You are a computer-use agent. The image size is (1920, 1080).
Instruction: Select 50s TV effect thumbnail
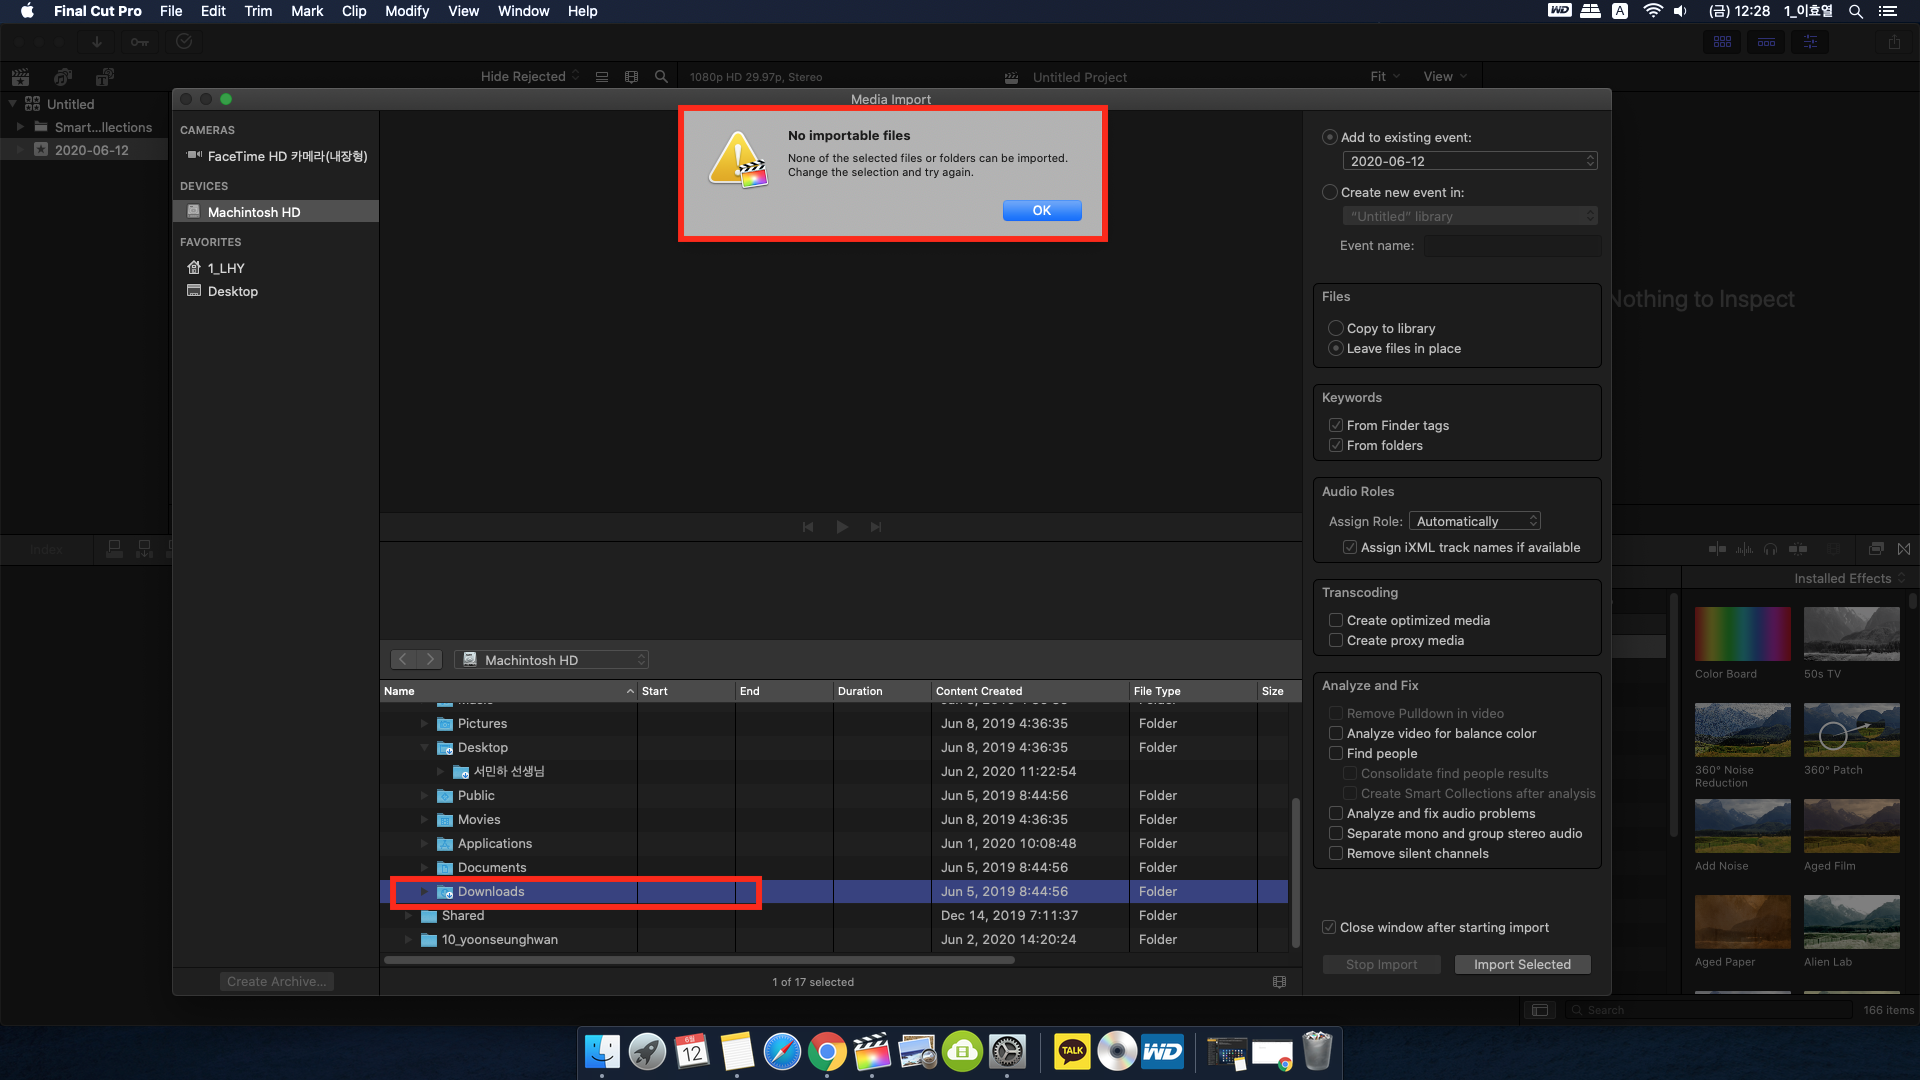[x=1851, y=634]
